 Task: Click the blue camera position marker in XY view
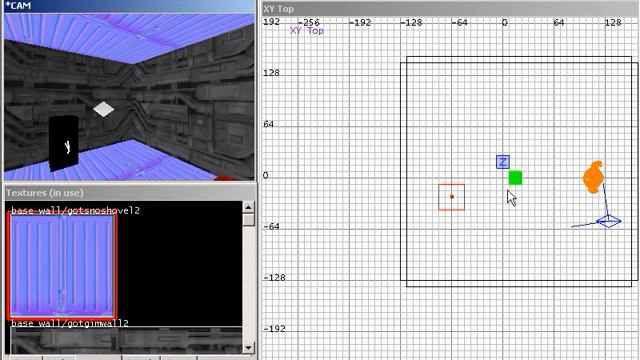(x=608, y=222)
